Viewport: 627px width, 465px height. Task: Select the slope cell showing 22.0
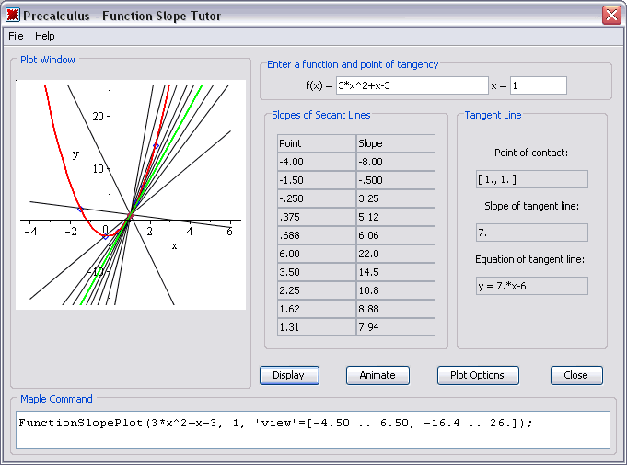point(394,253)
